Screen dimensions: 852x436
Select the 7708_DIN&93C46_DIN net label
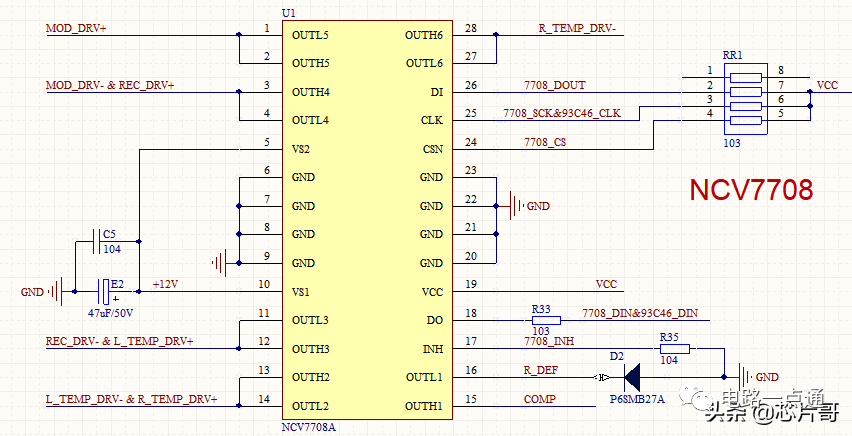tap(640, 313)
